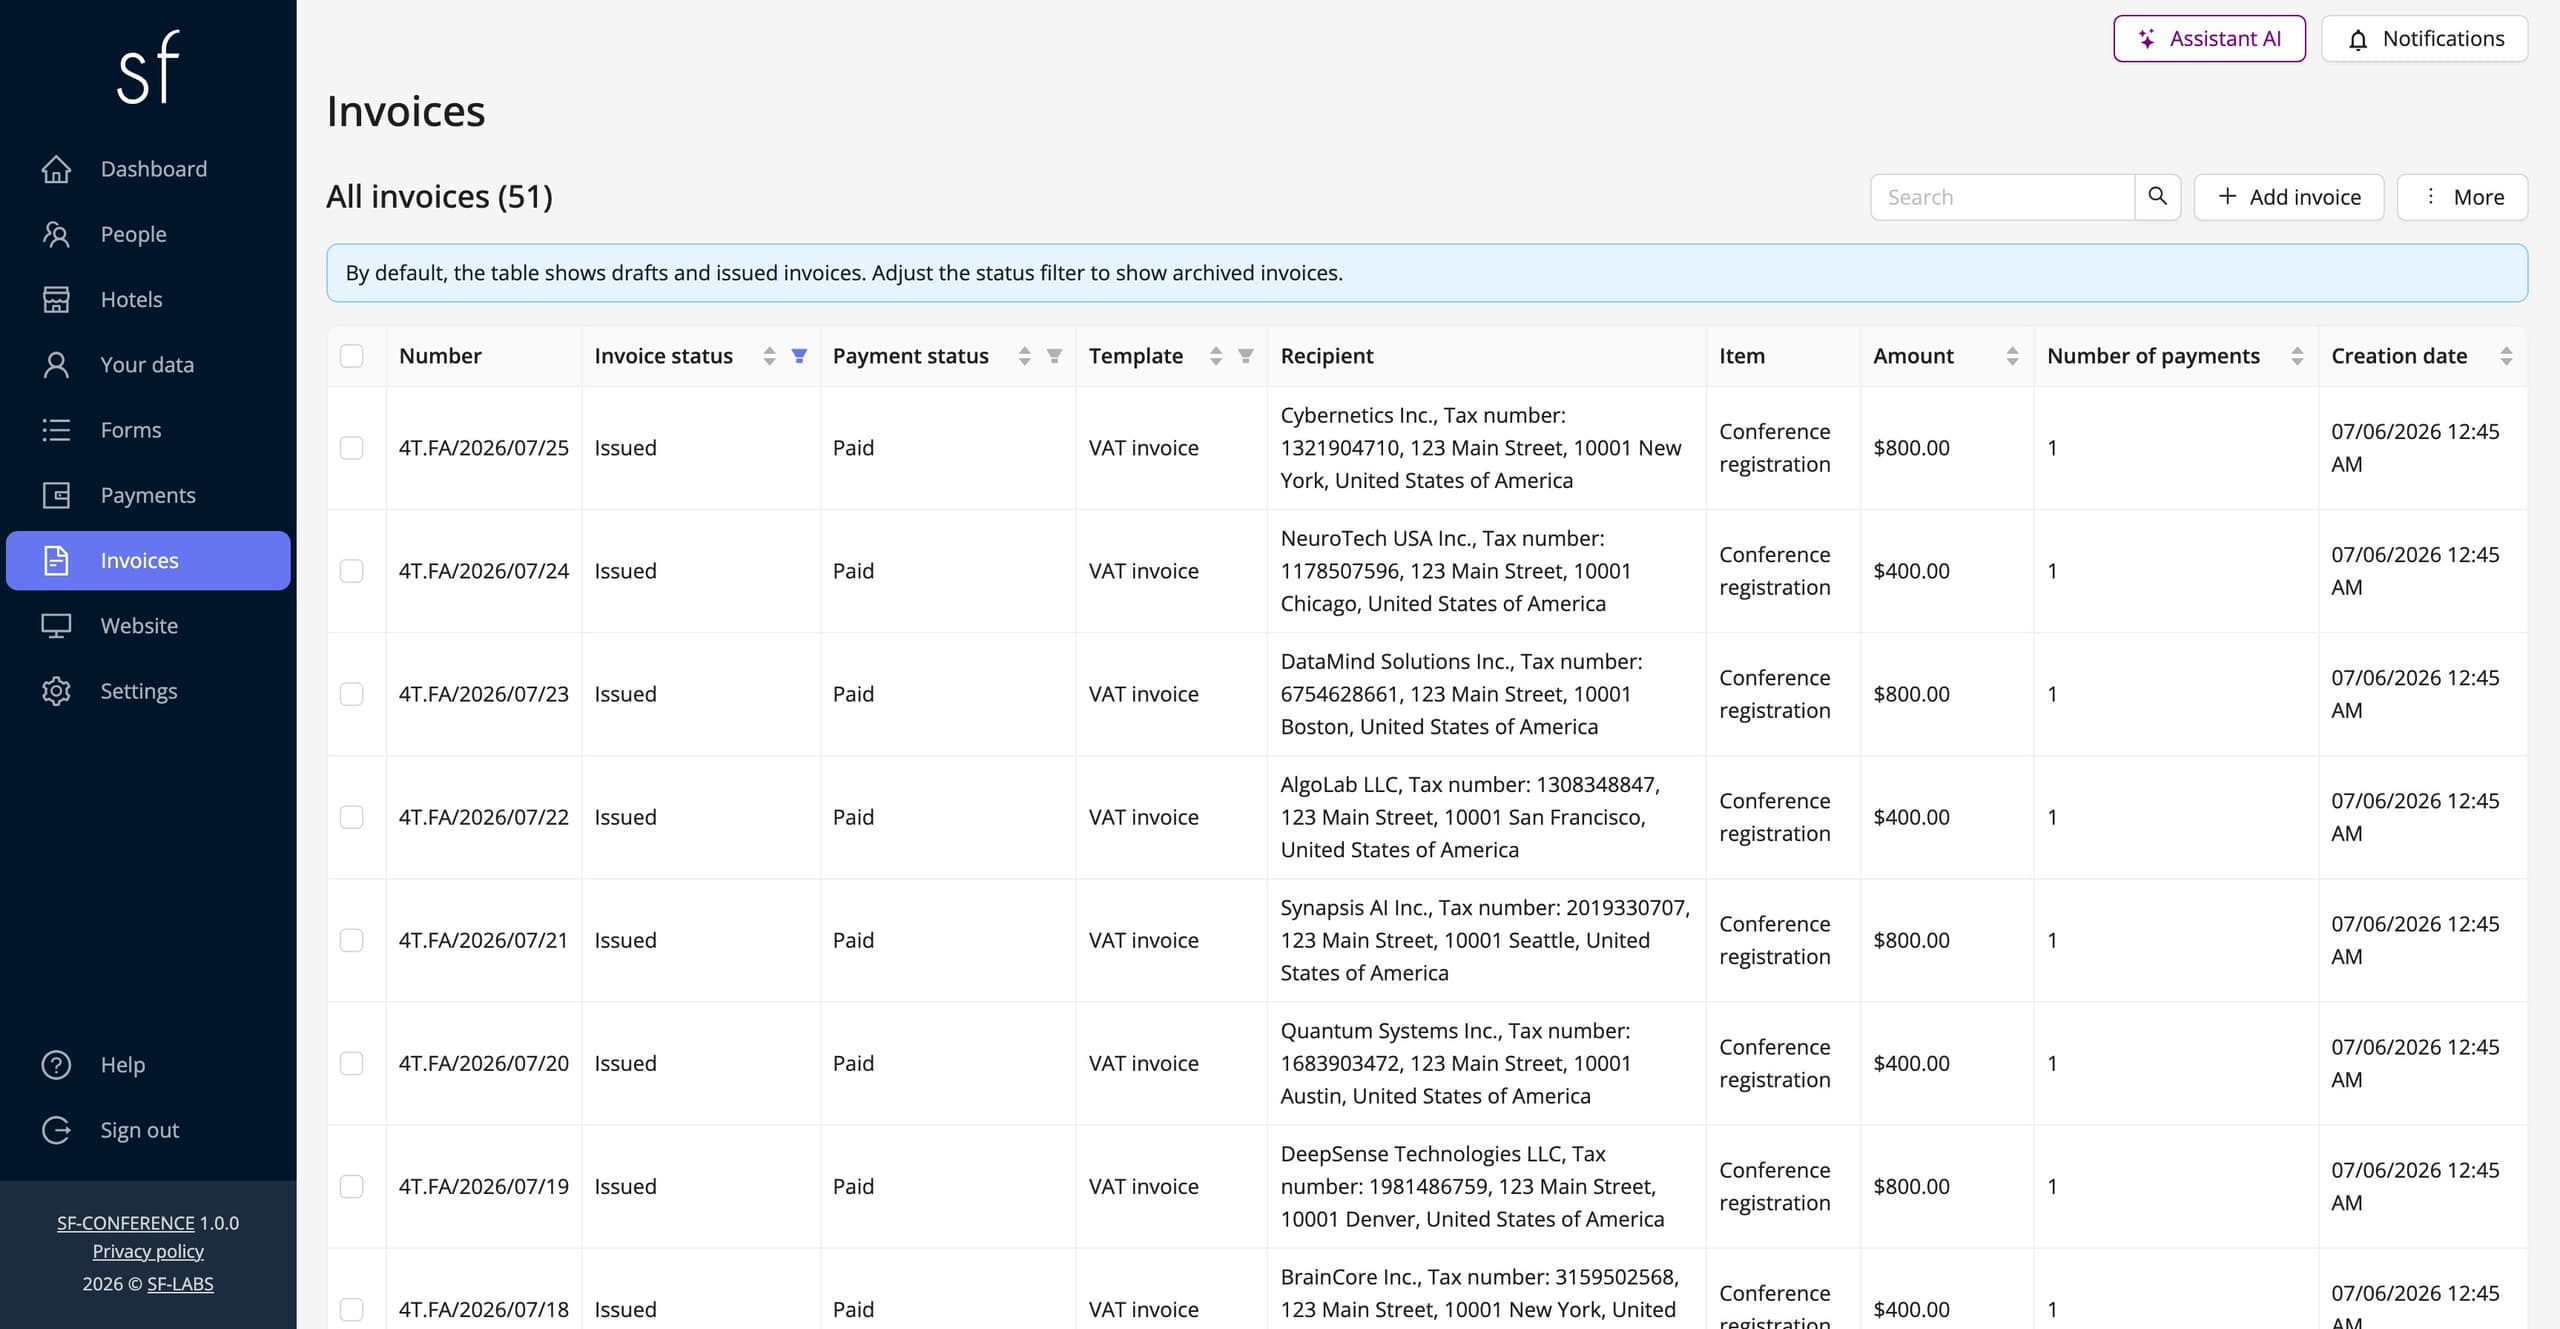2560x1329 pixels.
Task: Click the Hotels building icon
Action: [56, 299]
